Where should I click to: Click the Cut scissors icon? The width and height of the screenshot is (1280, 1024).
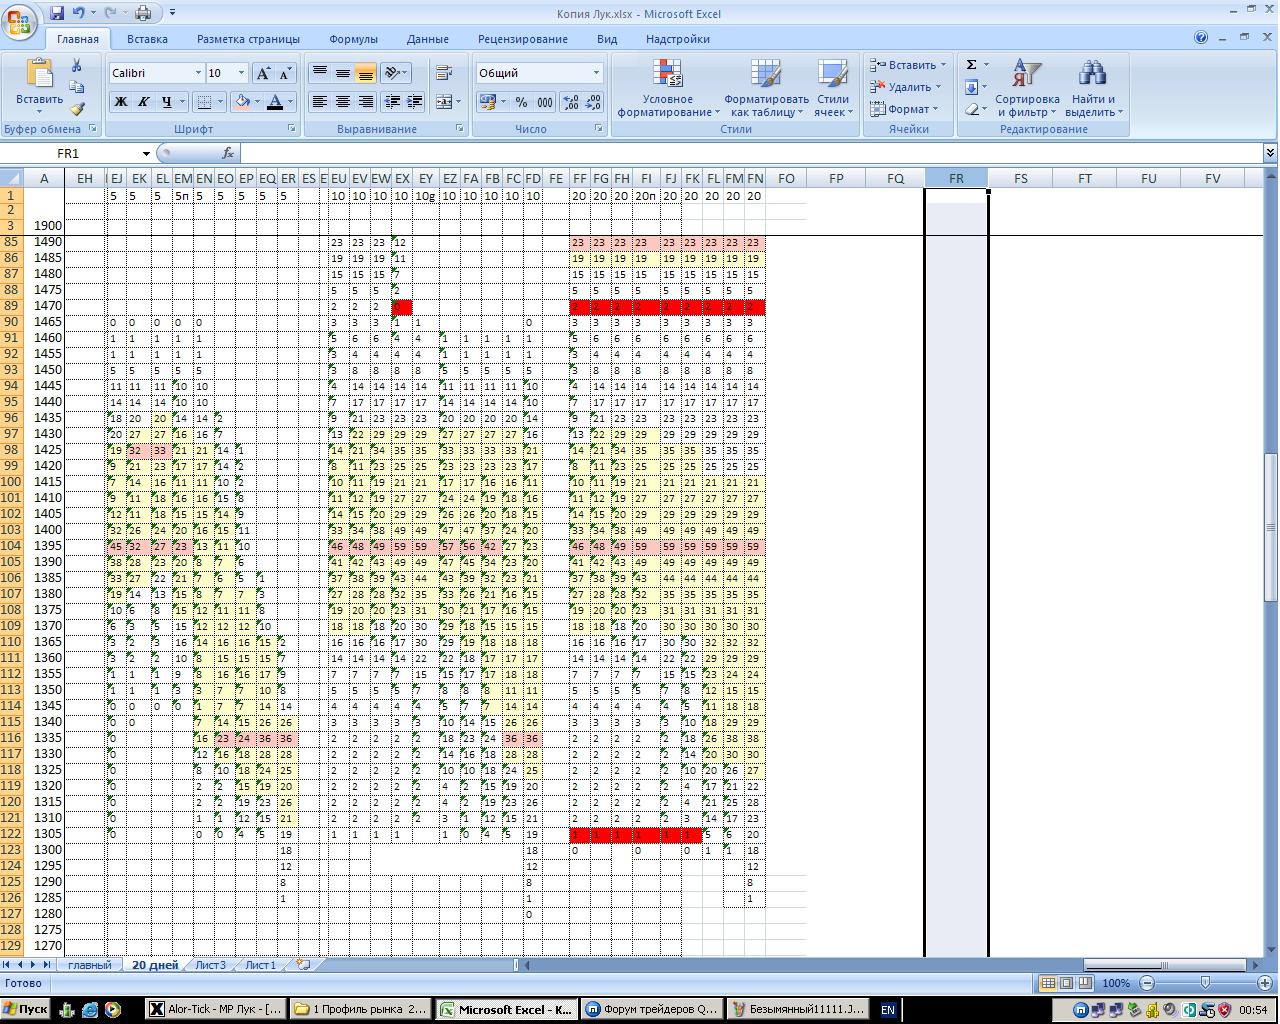pos(77,65)
